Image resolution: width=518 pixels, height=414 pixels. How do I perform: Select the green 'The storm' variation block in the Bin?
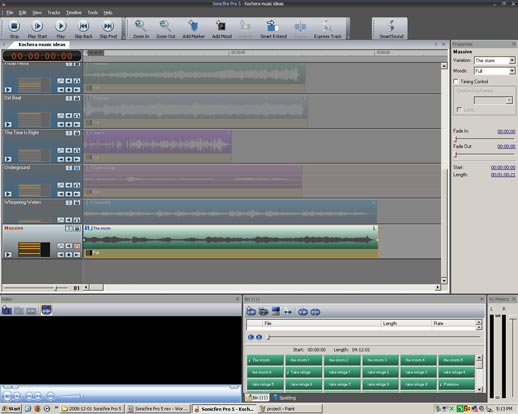click(x=265, y=360)
